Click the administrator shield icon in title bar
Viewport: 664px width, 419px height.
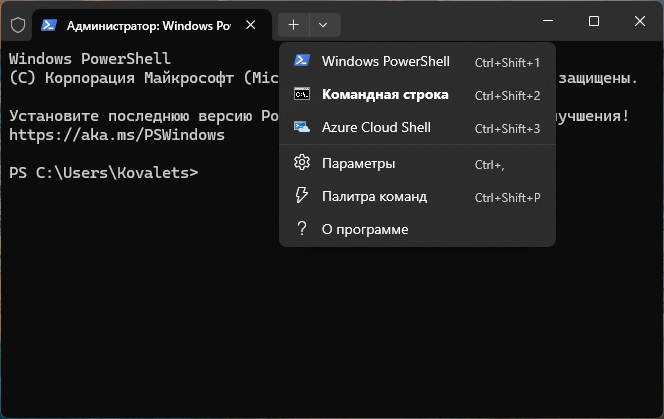(17, 24)
